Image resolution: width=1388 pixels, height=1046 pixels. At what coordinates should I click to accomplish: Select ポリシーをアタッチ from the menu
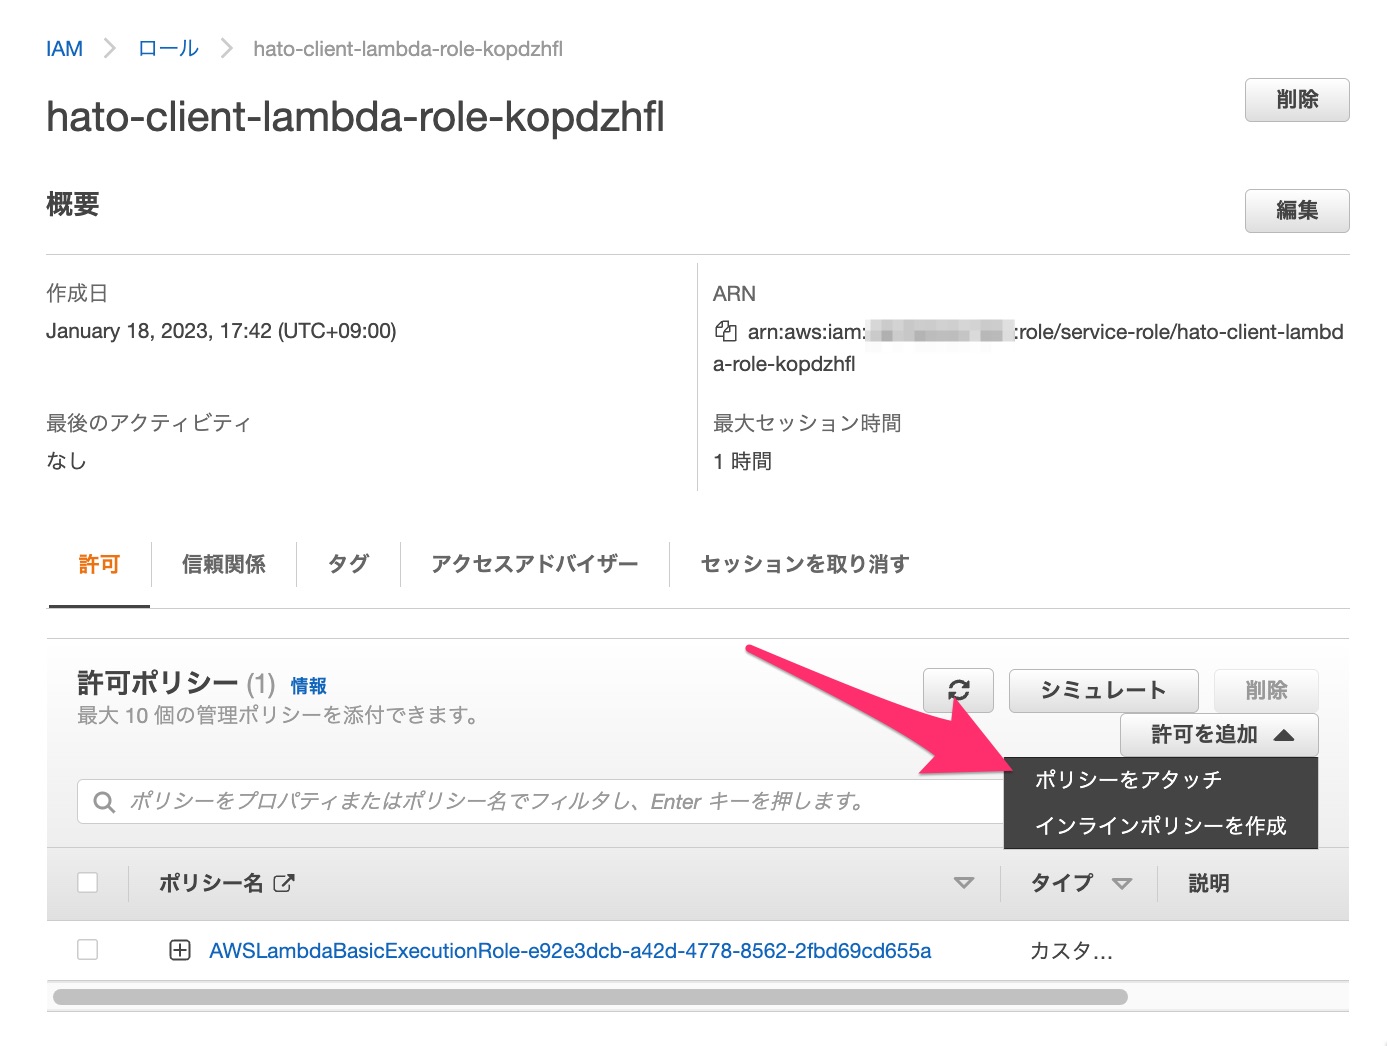tap(1126, 780)
